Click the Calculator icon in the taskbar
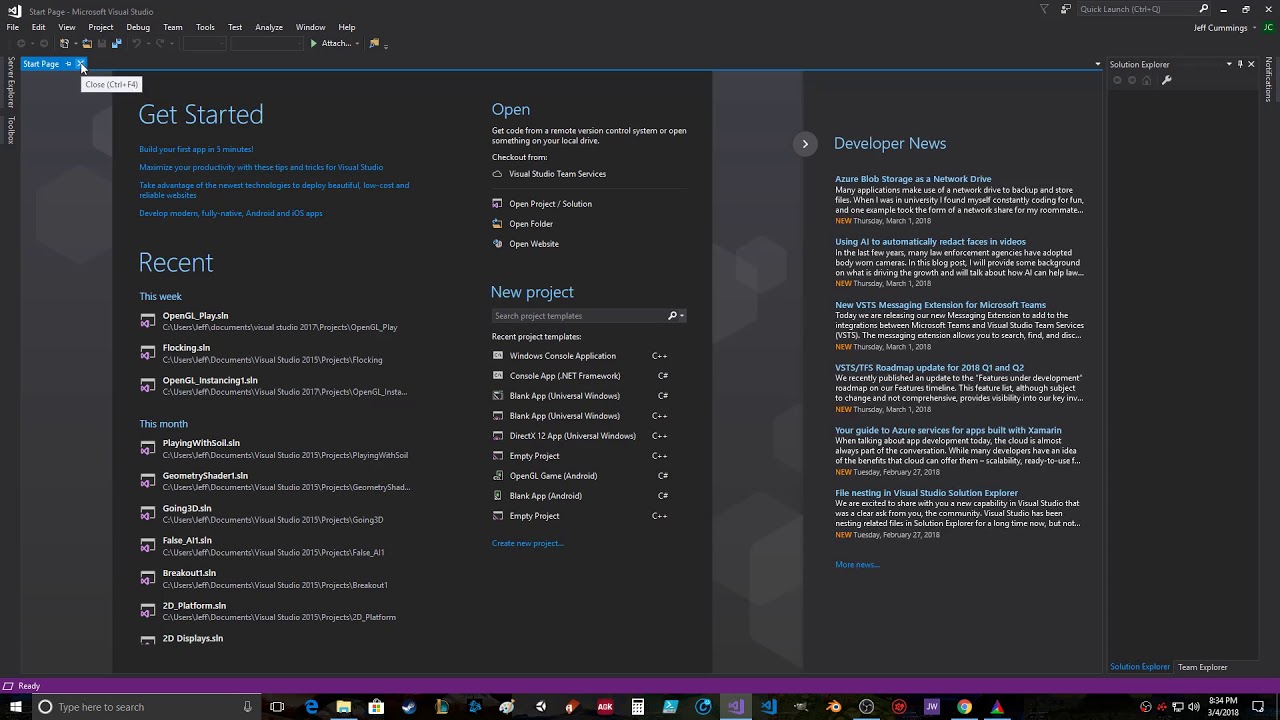The width and height of the screenshot is (1280, 720). click(x=637, y=707)
